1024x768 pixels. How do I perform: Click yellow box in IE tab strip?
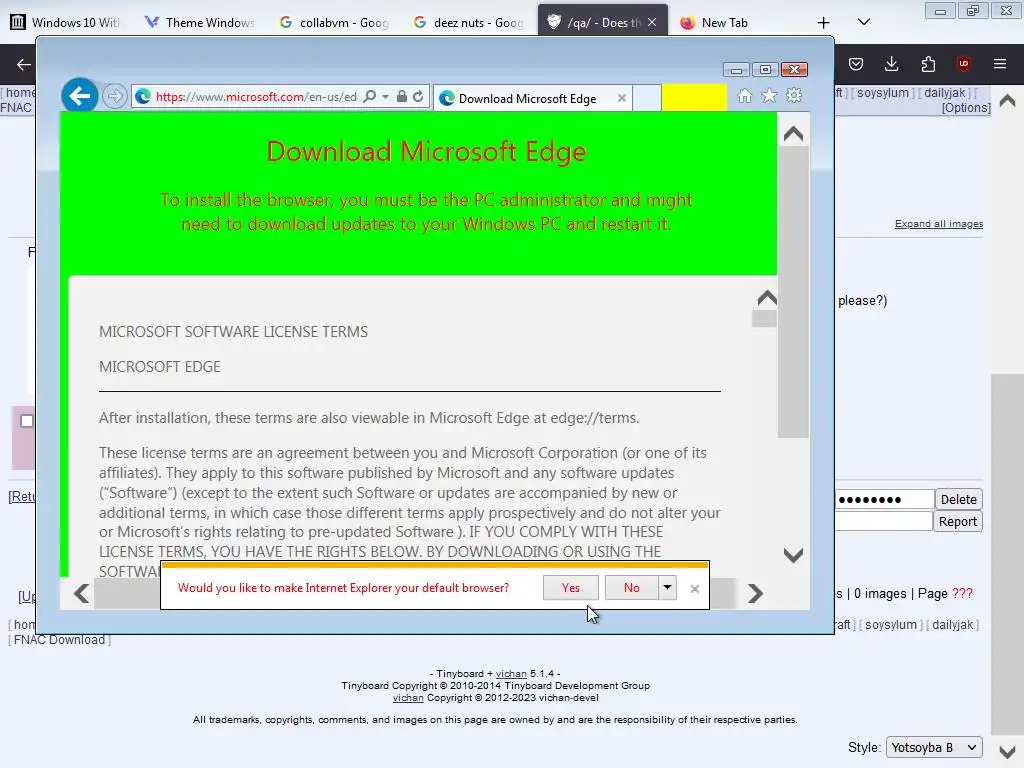(x=694, y=98)
